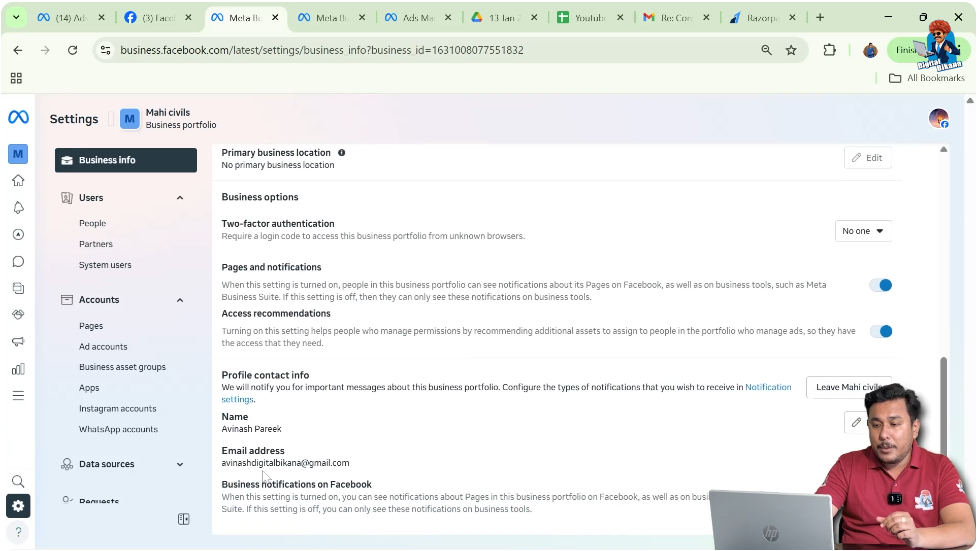Click Leave Mahi civils button
The image size is (978, 551).
848,387
